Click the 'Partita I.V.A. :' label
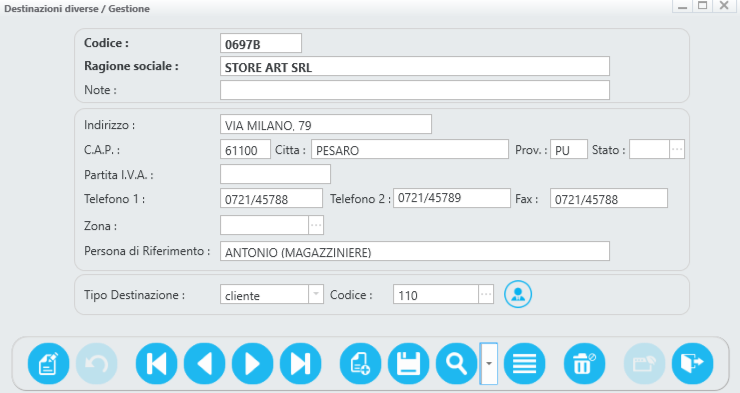The width and height of the screenshot is (740, 393). pos(119,175)
